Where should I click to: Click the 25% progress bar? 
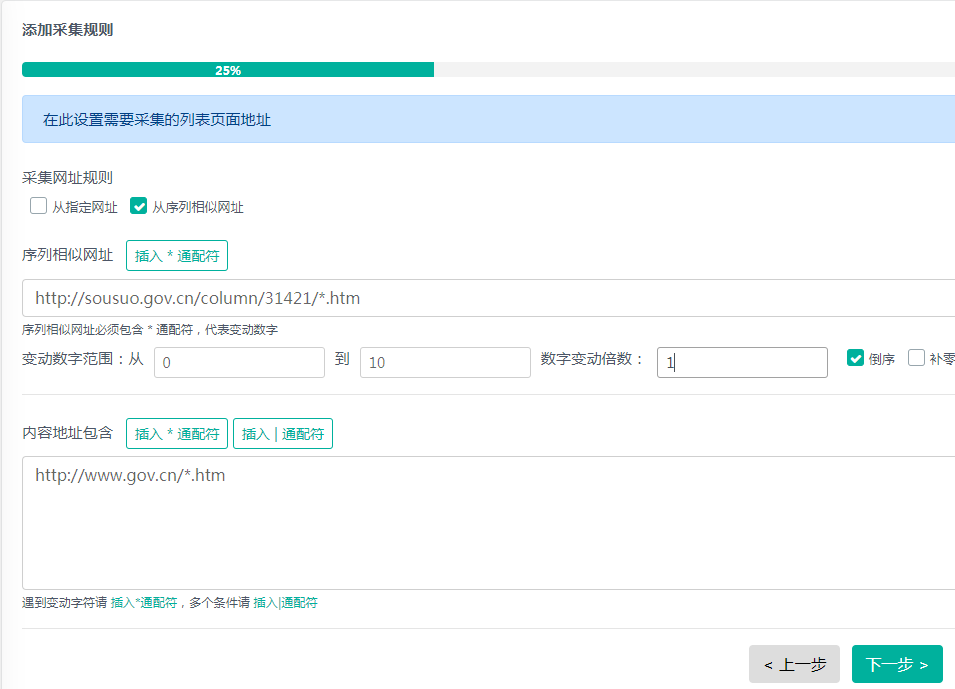(228, 70)
